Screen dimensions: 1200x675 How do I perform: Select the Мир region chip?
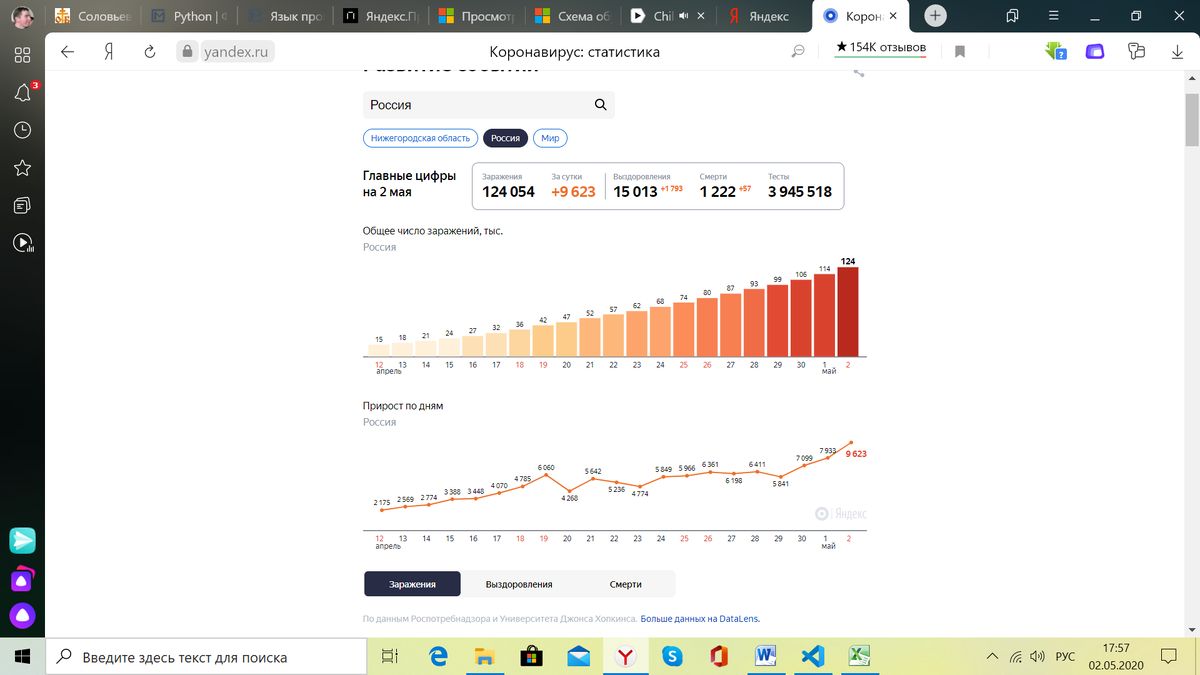(x=550, y=139)
